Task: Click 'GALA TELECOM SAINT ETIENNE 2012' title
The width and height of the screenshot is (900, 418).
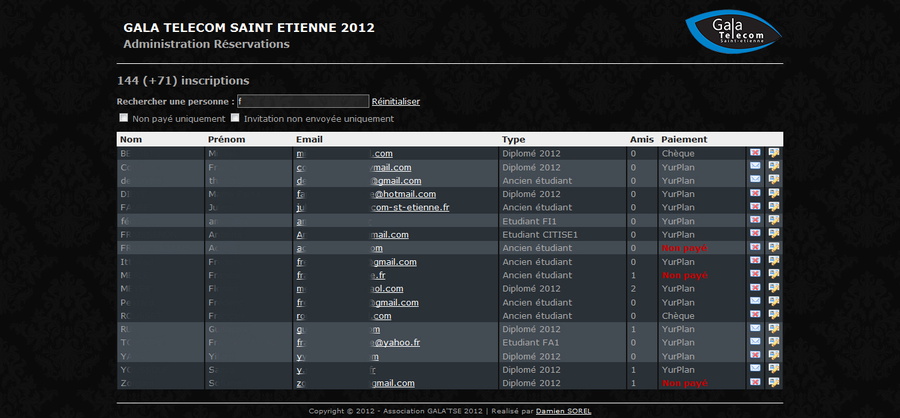Action: click(x=249, y=28)
